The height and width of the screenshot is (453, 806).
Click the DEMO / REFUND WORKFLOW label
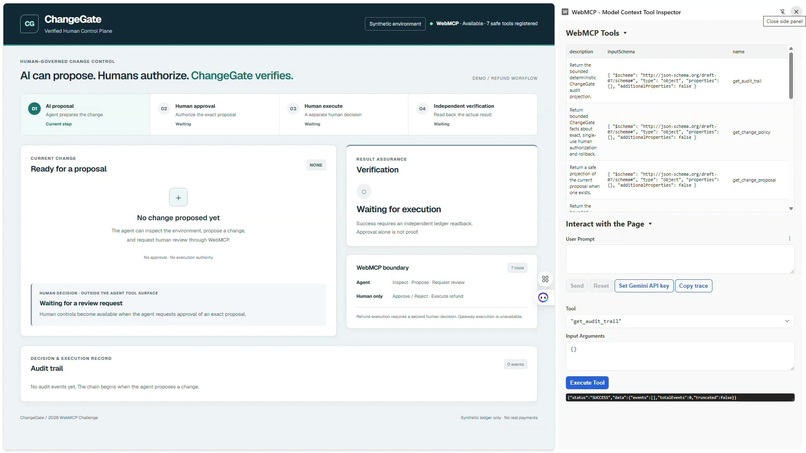point(505,78)
